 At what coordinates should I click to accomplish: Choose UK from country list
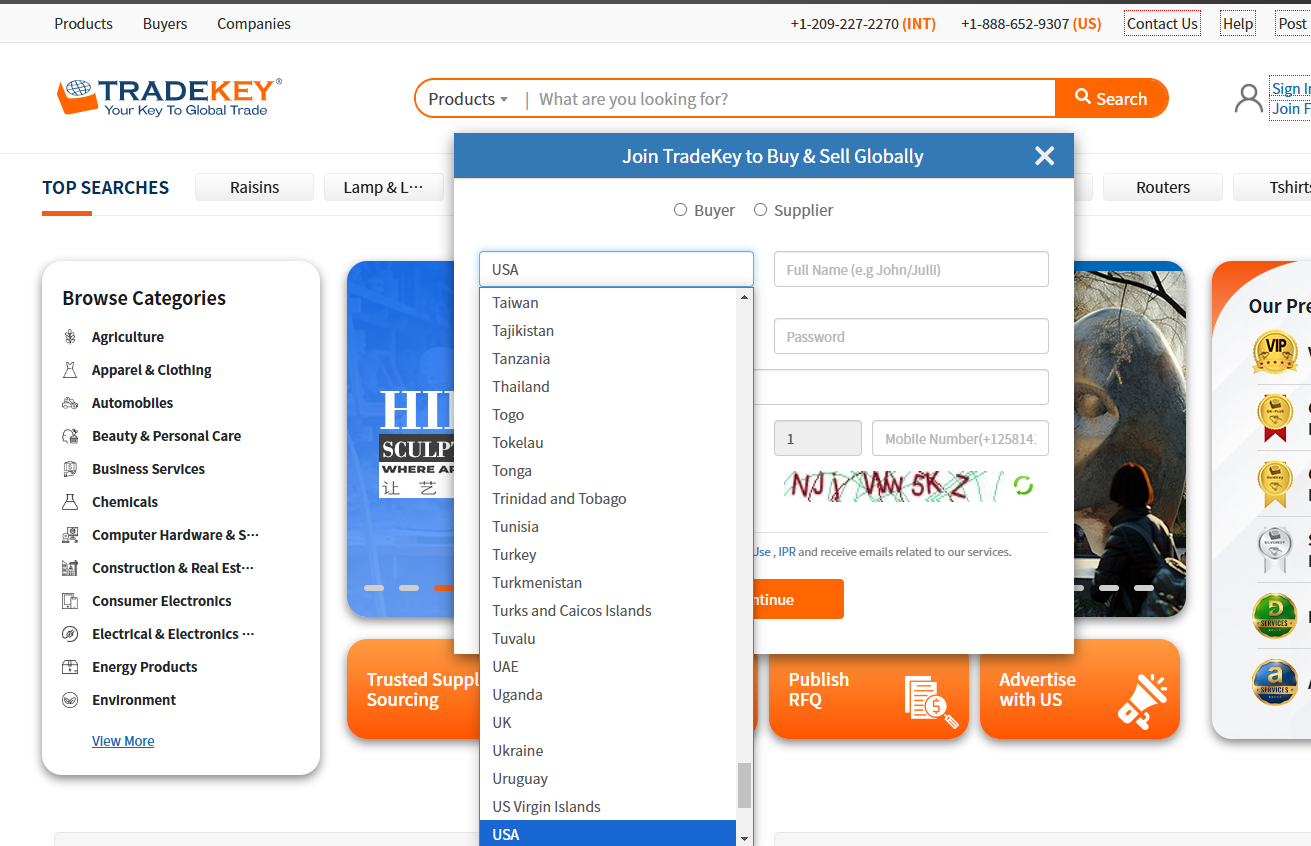tap(608, 723)
